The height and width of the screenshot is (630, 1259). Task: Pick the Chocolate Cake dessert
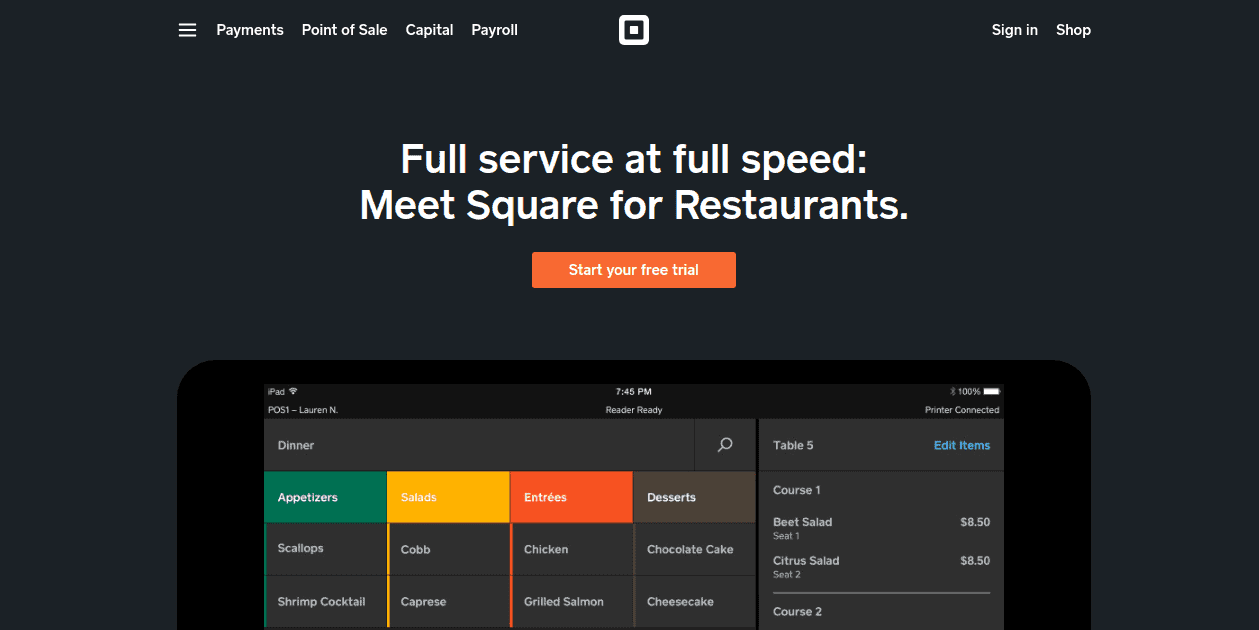694,549
